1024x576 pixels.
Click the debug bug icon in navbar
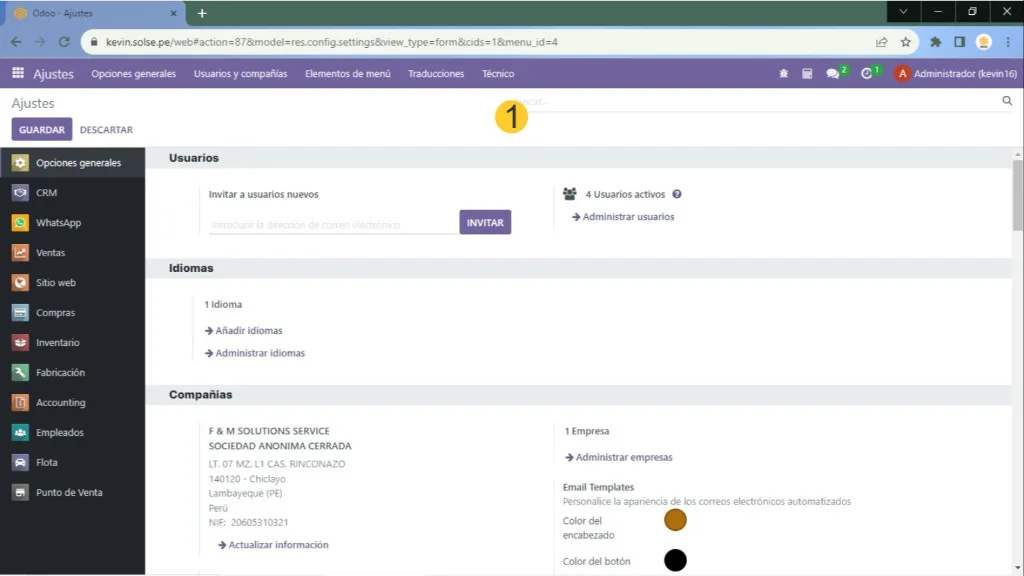[x=783, y=74]
